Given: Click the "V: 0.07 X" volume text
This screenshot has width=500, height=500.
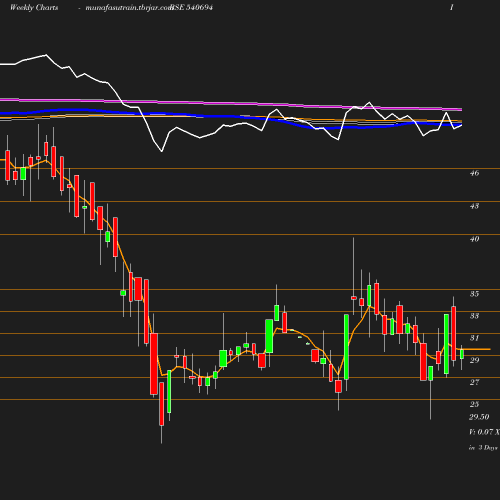Looking at the screenshot, I should [484, 432].
